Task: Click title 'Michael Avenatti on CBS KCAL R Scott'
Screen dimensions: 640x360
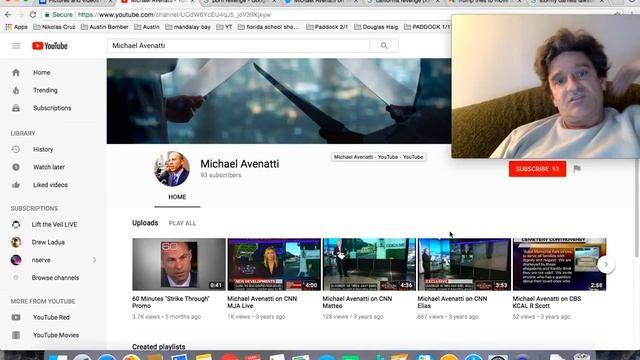Action: point(547,302)
